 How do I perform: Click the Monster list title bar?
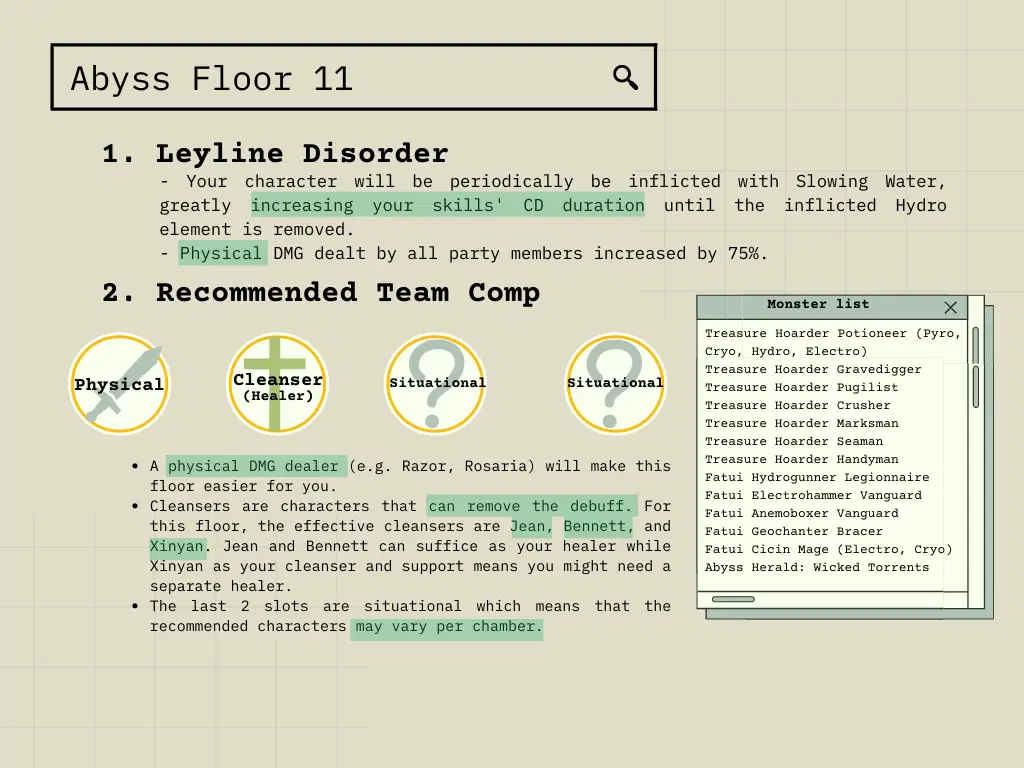point(817,305)
